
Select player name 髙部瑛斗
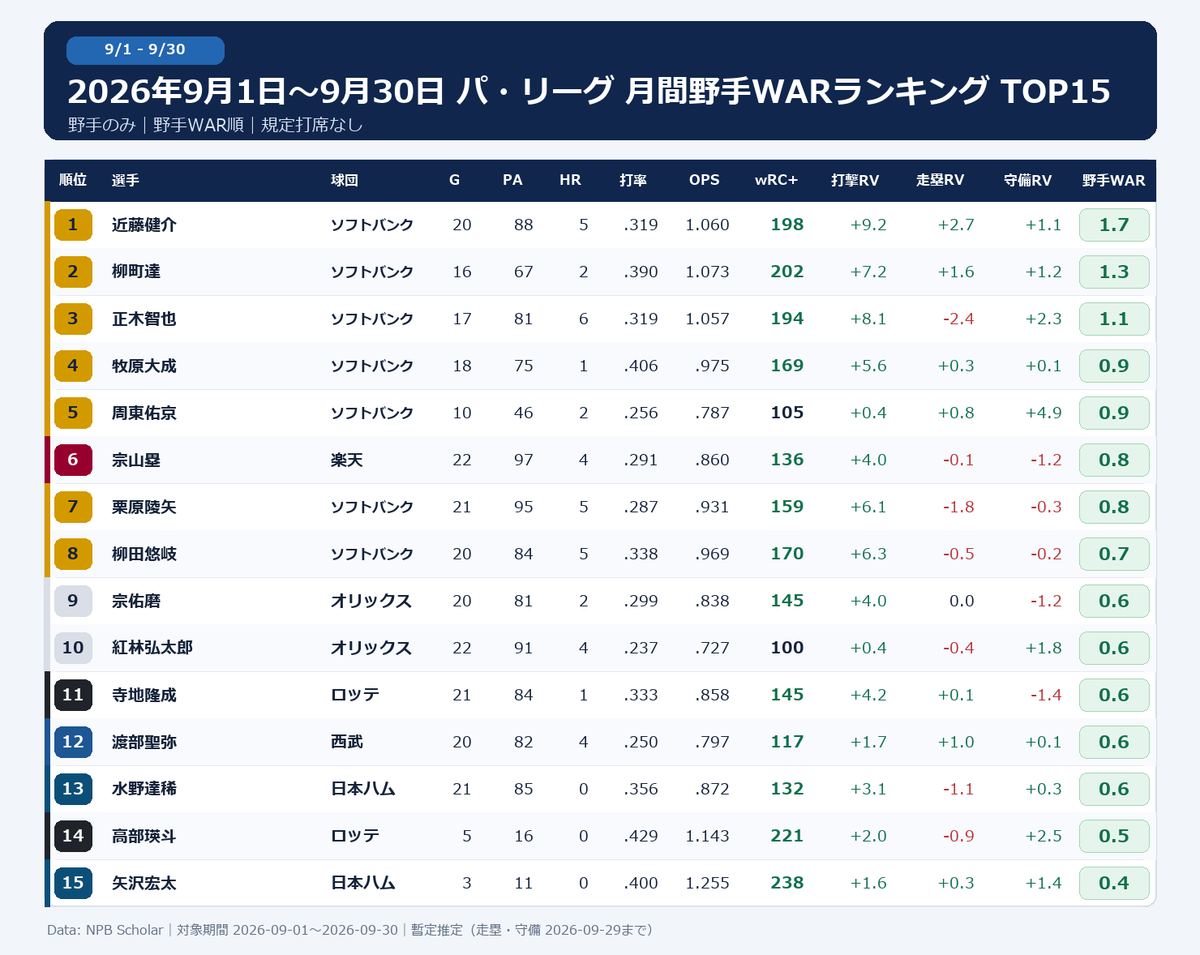[x=144, y=836]
